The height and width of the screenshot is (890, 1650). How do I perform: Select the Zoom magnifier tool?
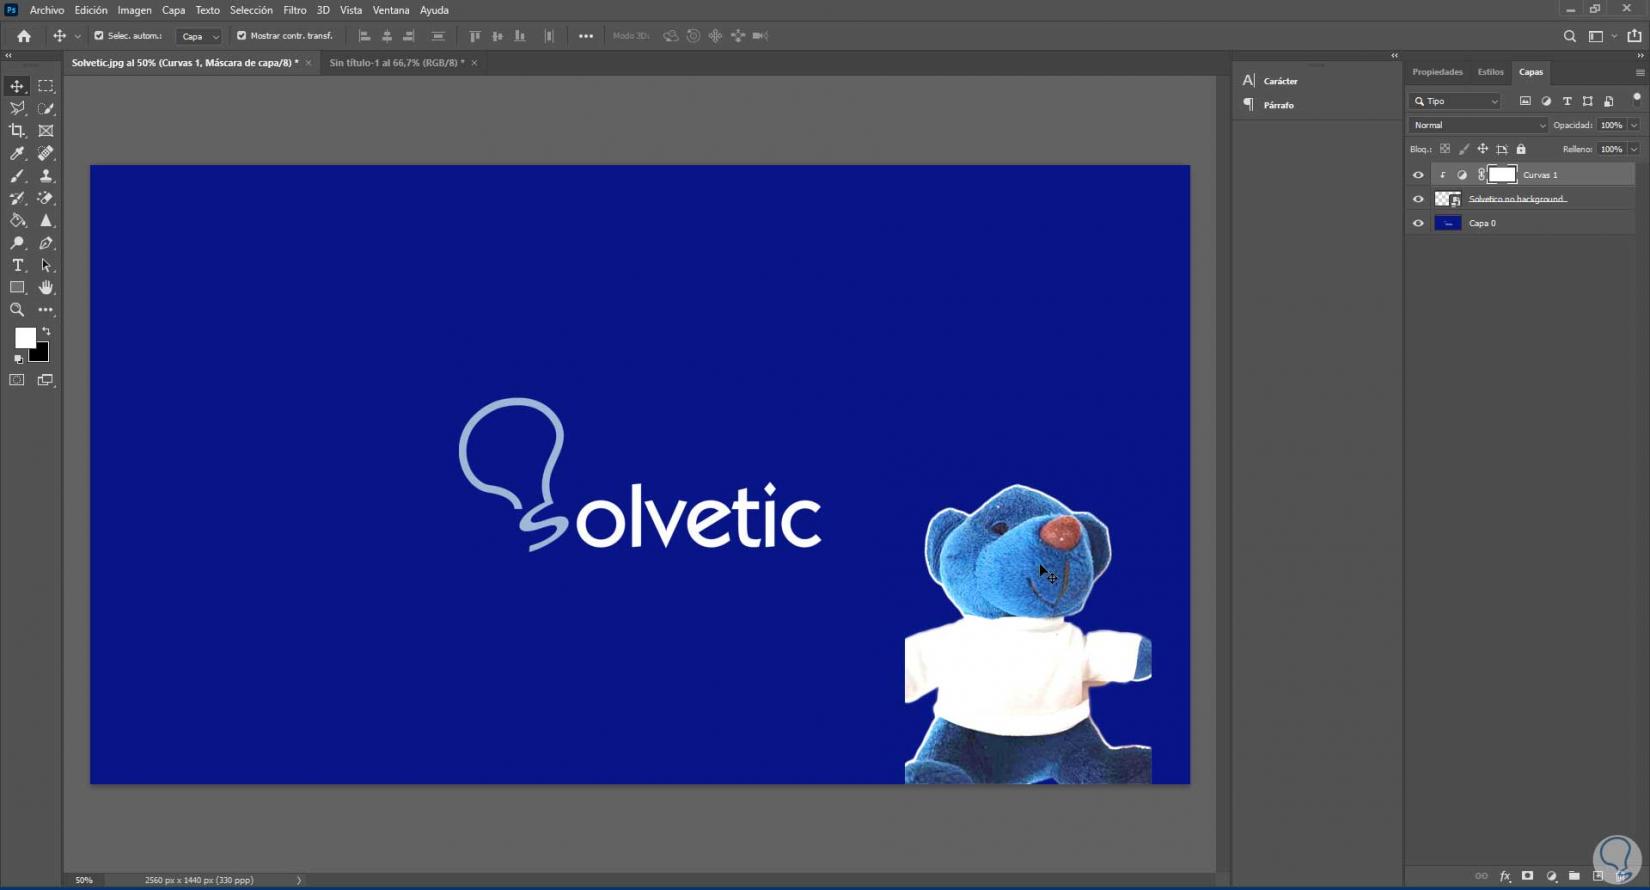[17, 310]
